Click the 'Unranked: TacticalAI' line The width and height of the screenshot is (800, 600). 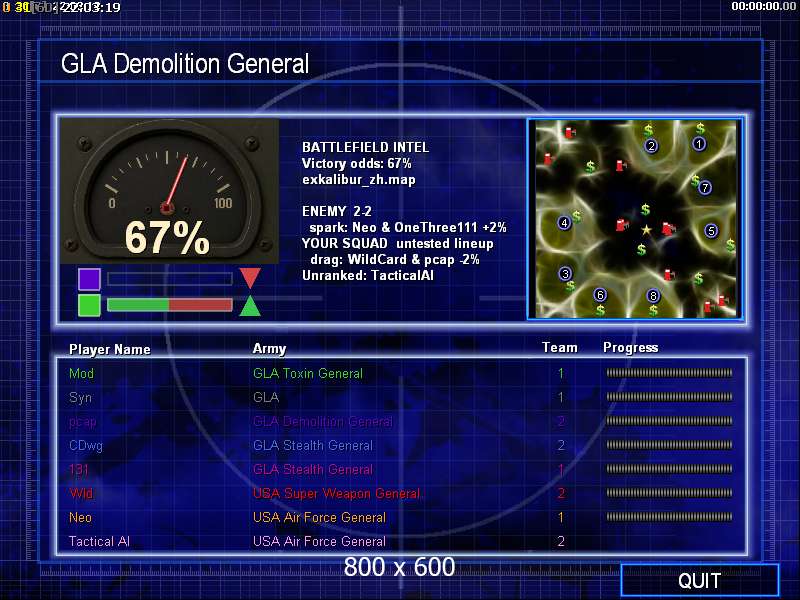tap(368, 276)
